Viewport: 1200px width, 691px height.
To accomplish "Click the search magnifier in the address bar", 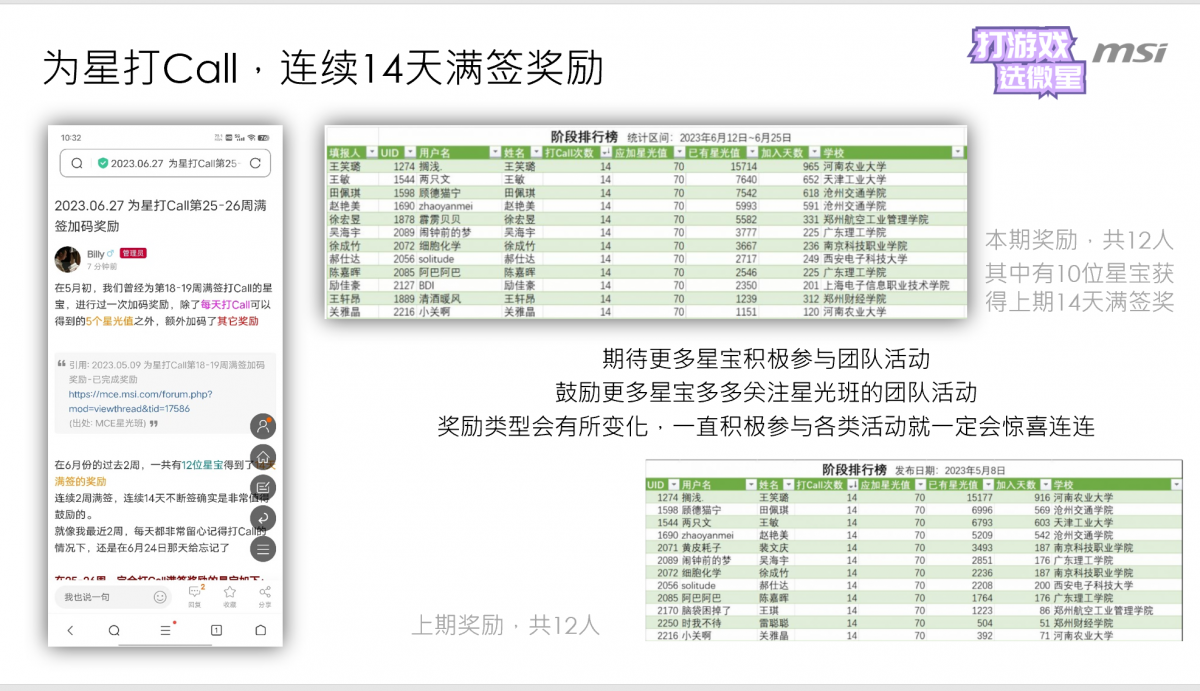I will (77, 163).
